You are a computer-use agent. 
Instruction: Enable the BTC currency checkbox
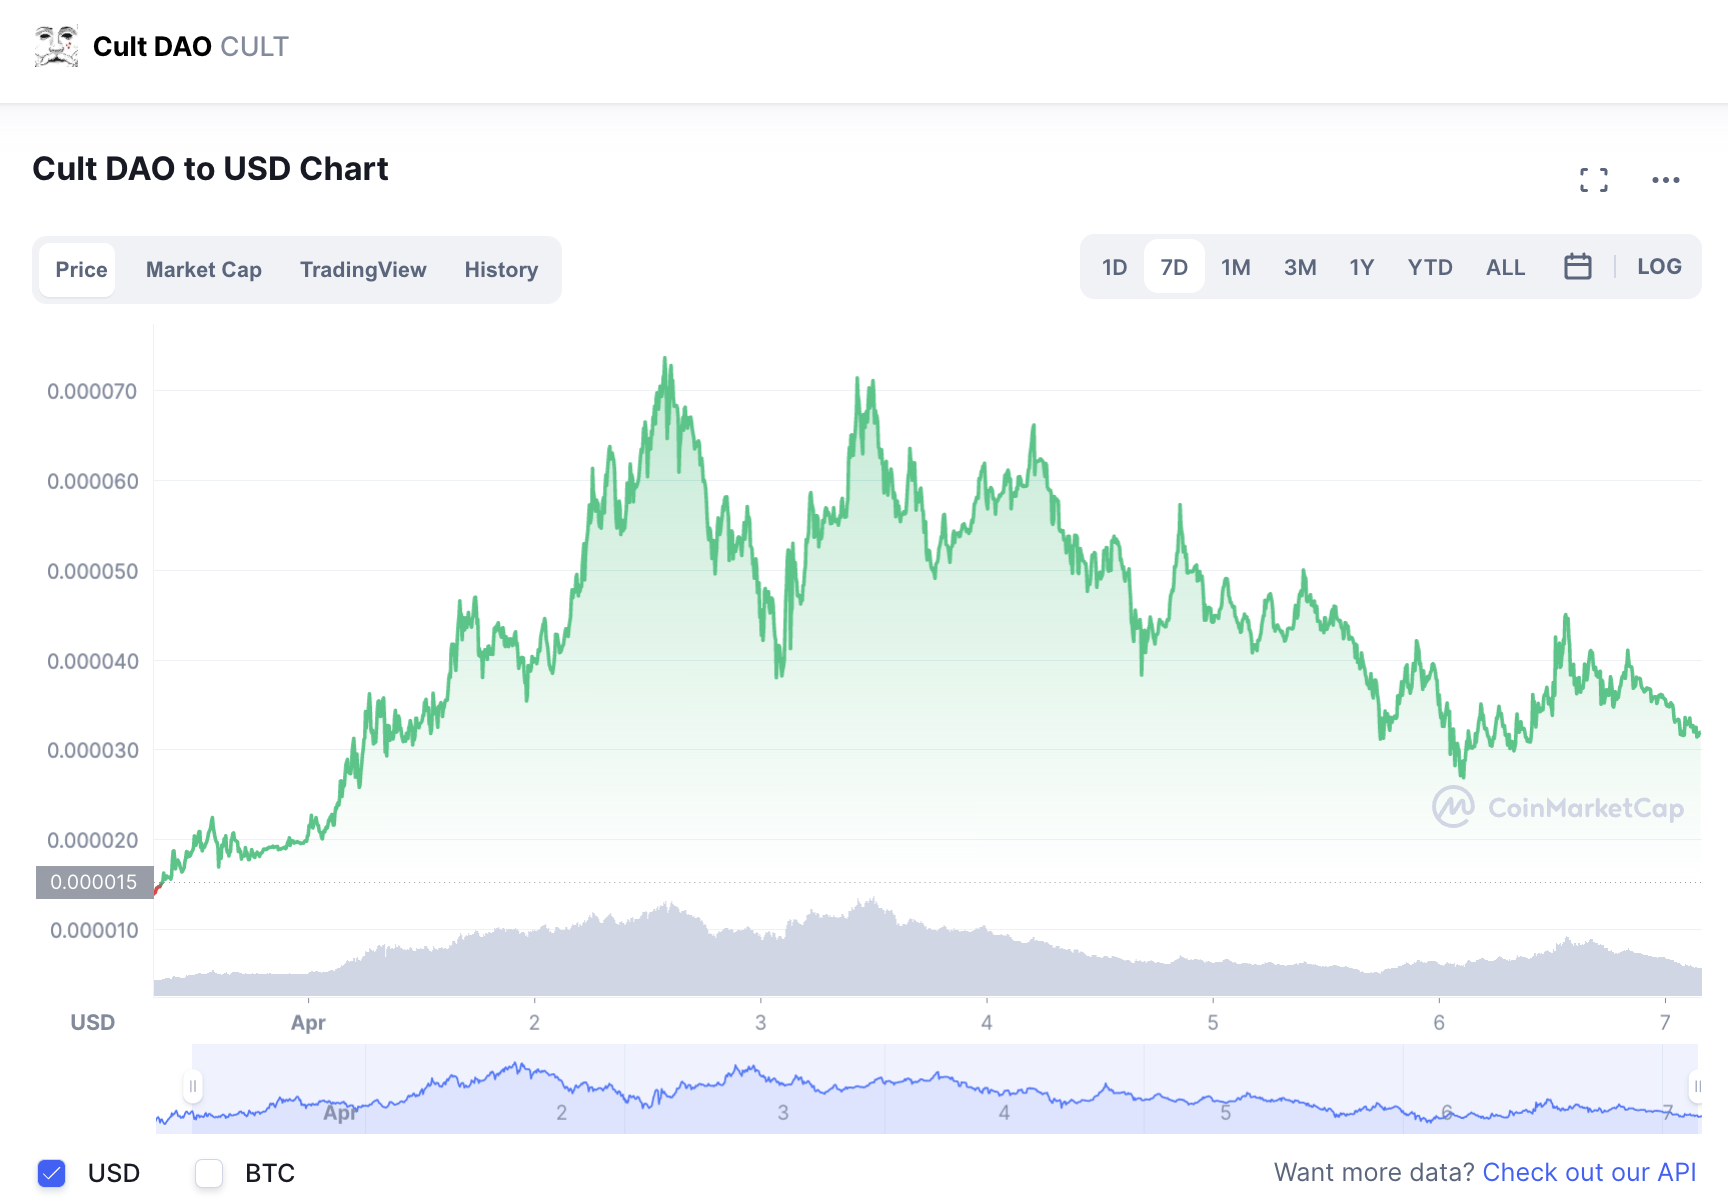(209, 1173)
